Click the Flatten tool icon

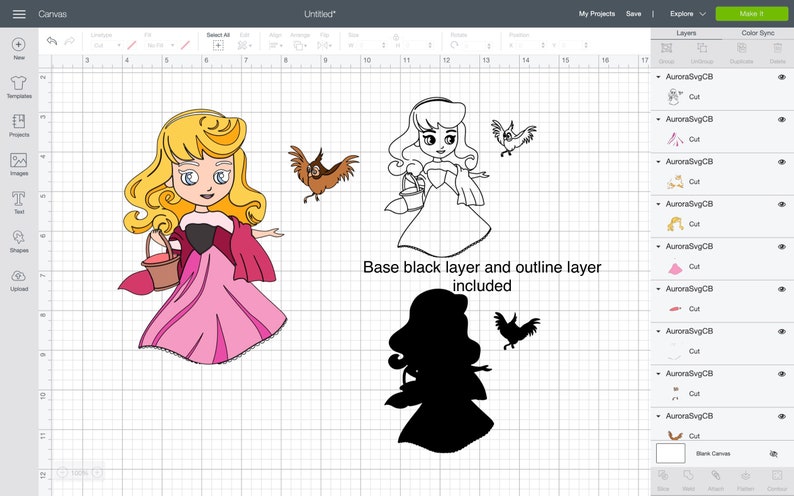(745, 475)
